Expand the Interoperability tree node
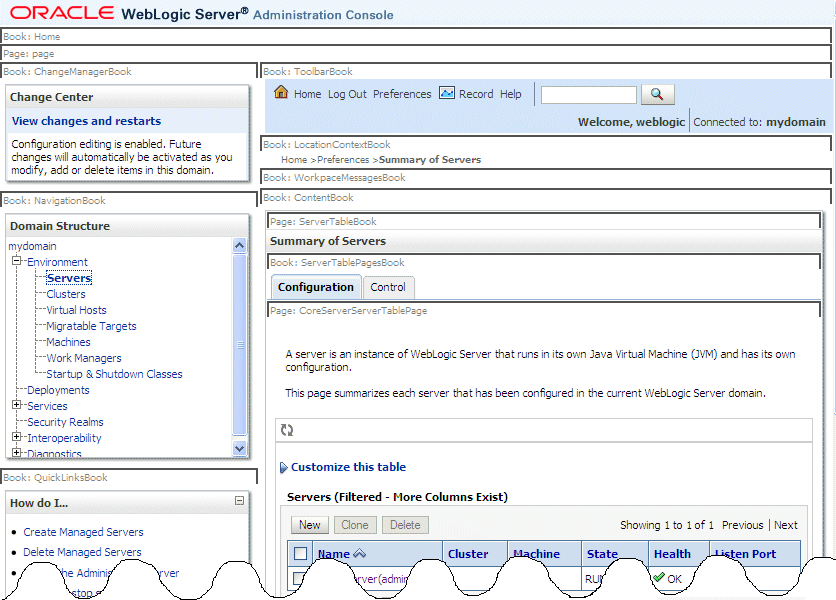Image resolution: width=836 pixels, height=600 pixels. [x=17, y=437]
